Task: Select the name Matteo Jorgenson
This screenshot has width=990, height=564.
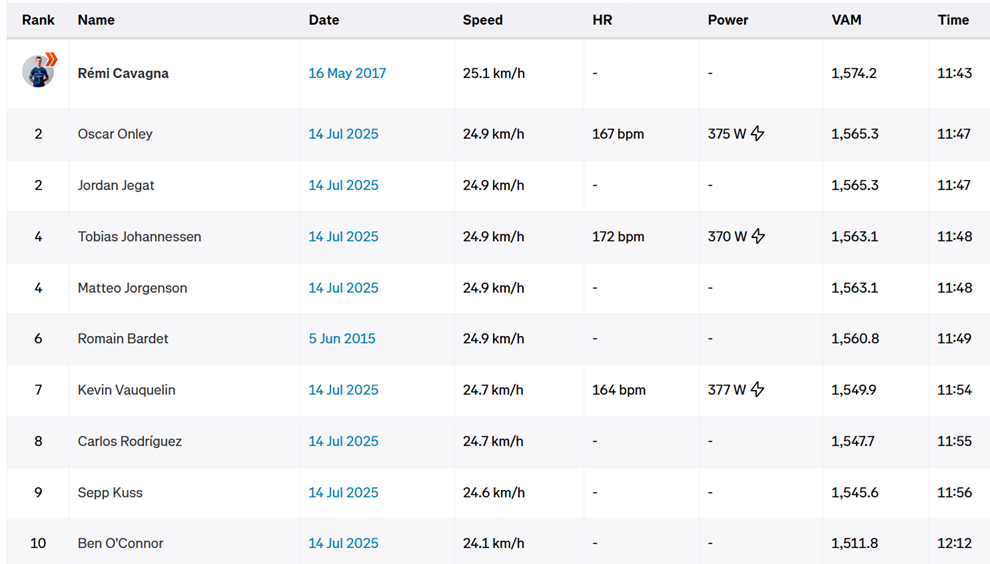Action: click(x=133, y=287)
